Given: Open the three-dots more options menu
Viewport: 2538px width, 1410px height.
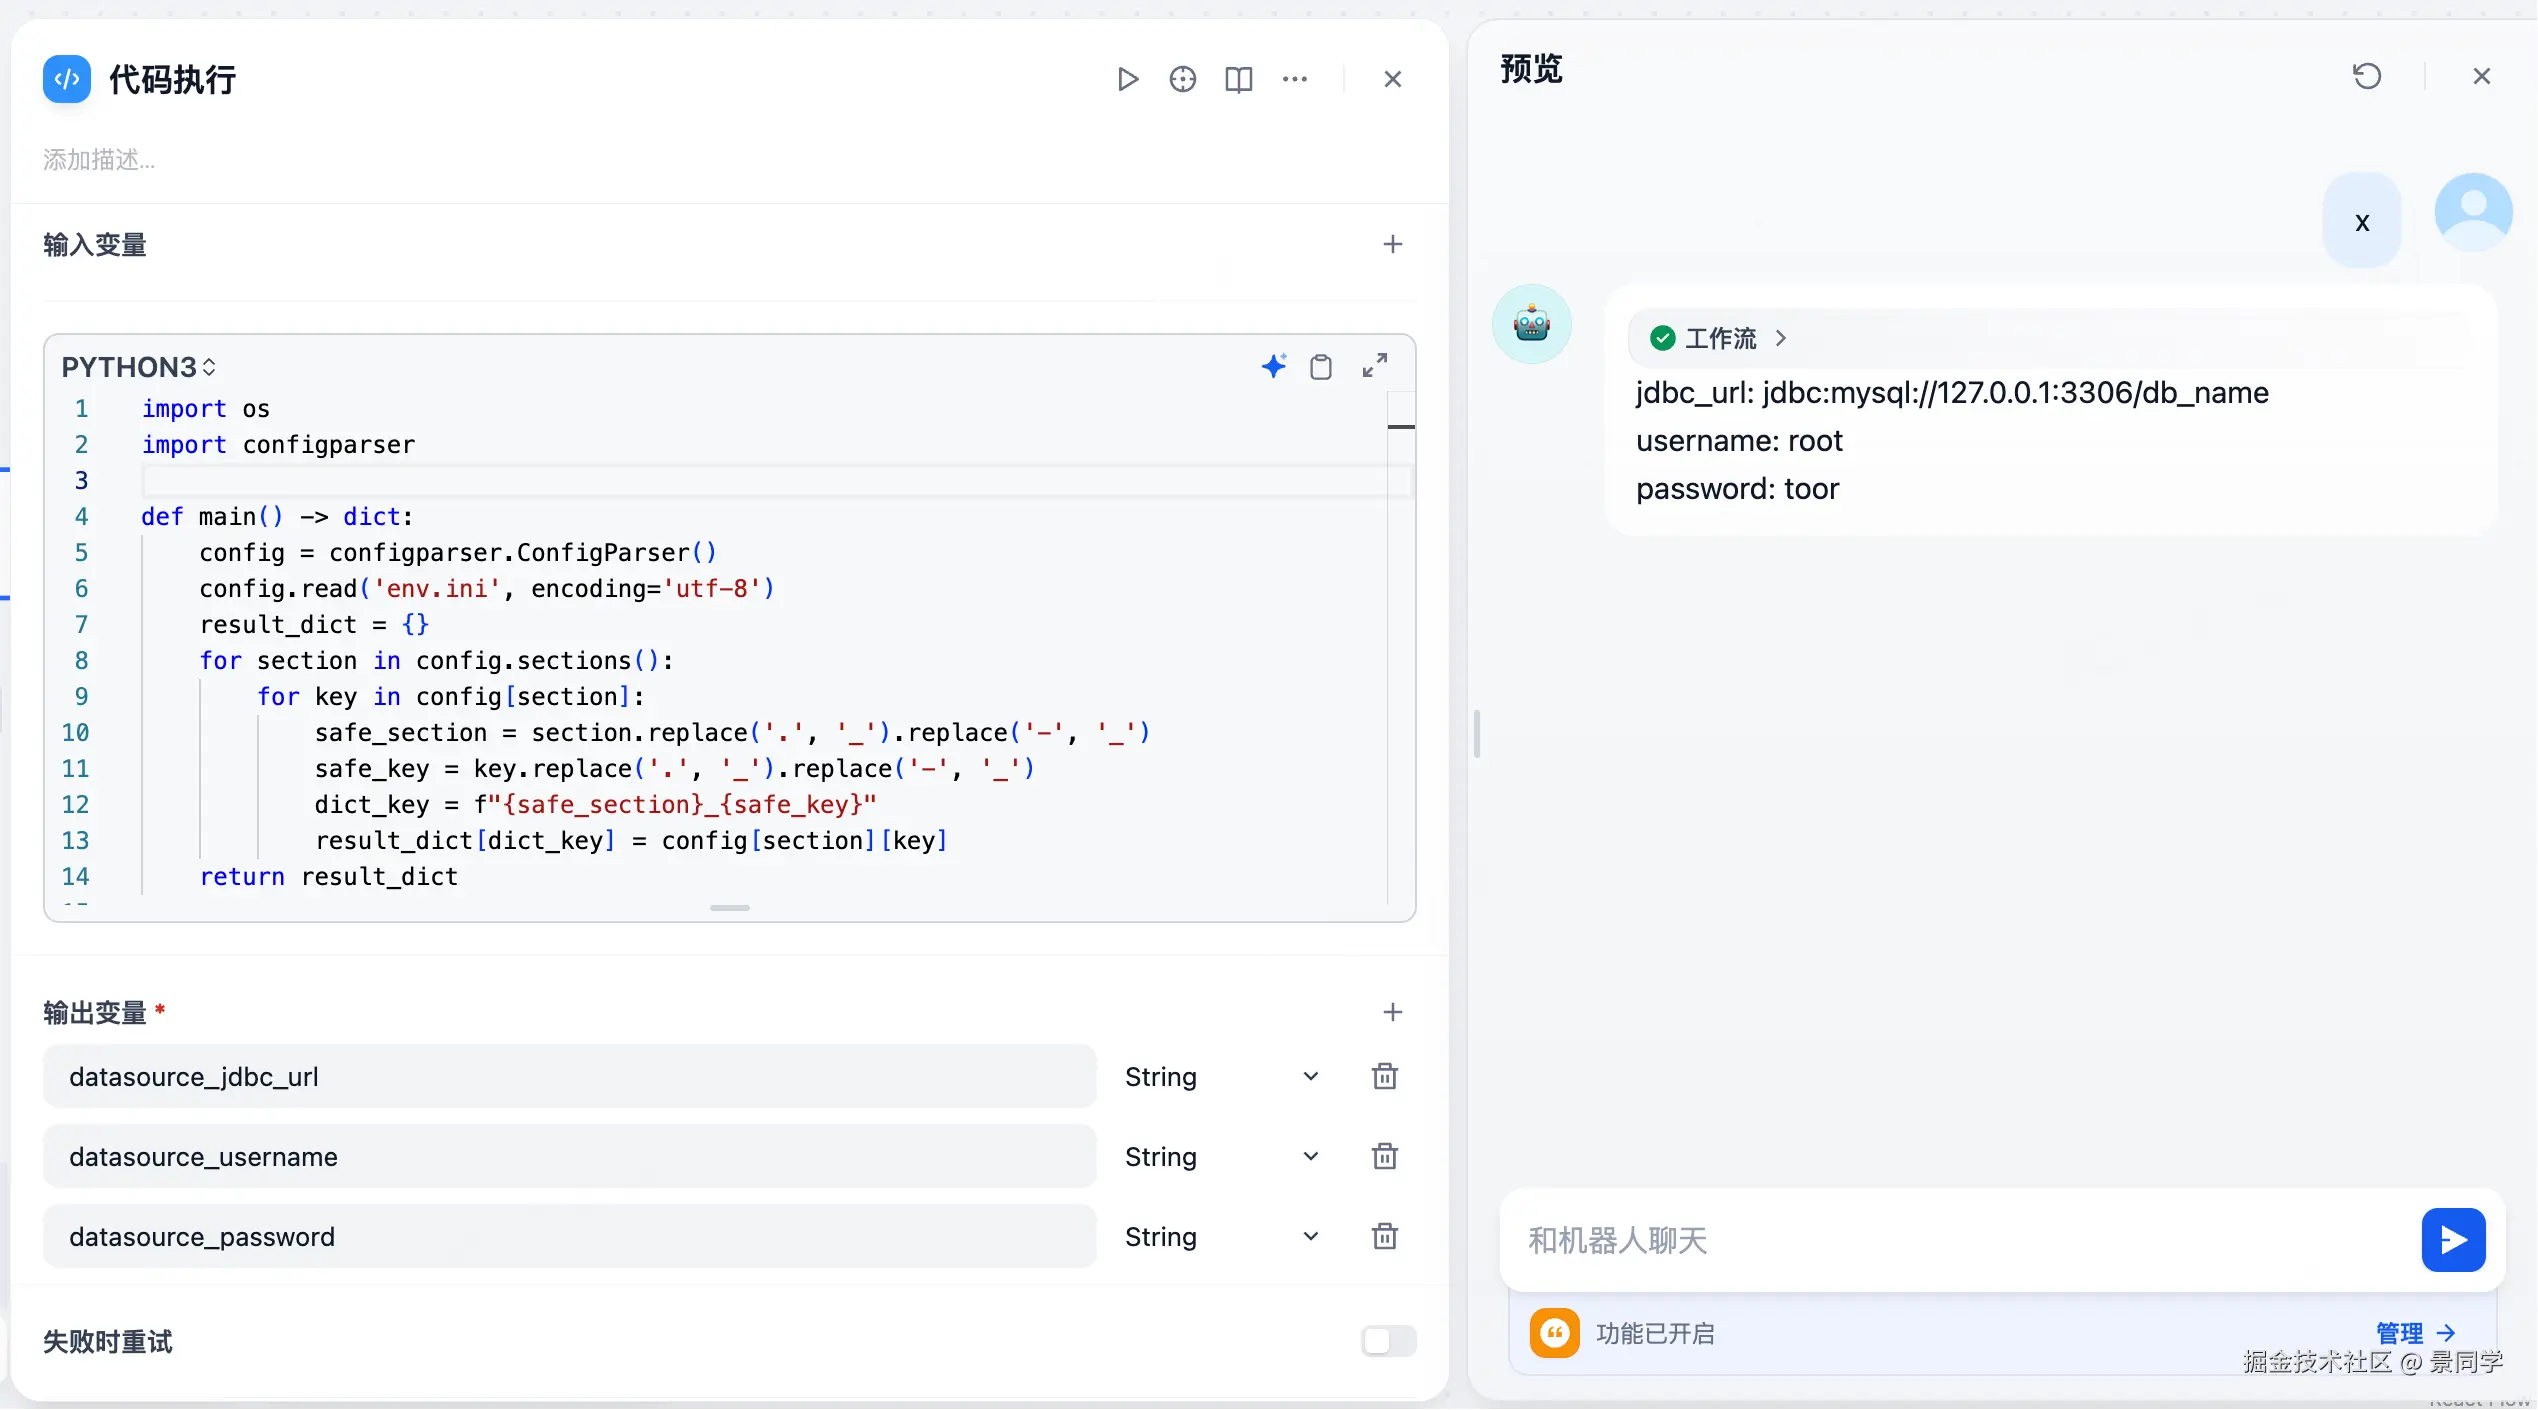Looking at the screenshot, I should (1294, 79).
